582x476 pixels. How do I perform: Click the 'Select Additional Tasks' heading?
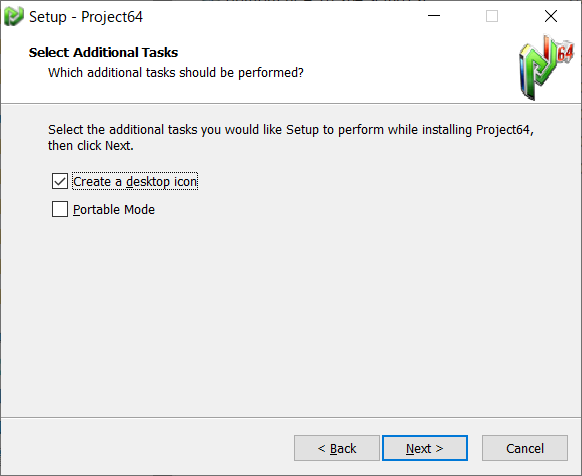click(104, 52)
